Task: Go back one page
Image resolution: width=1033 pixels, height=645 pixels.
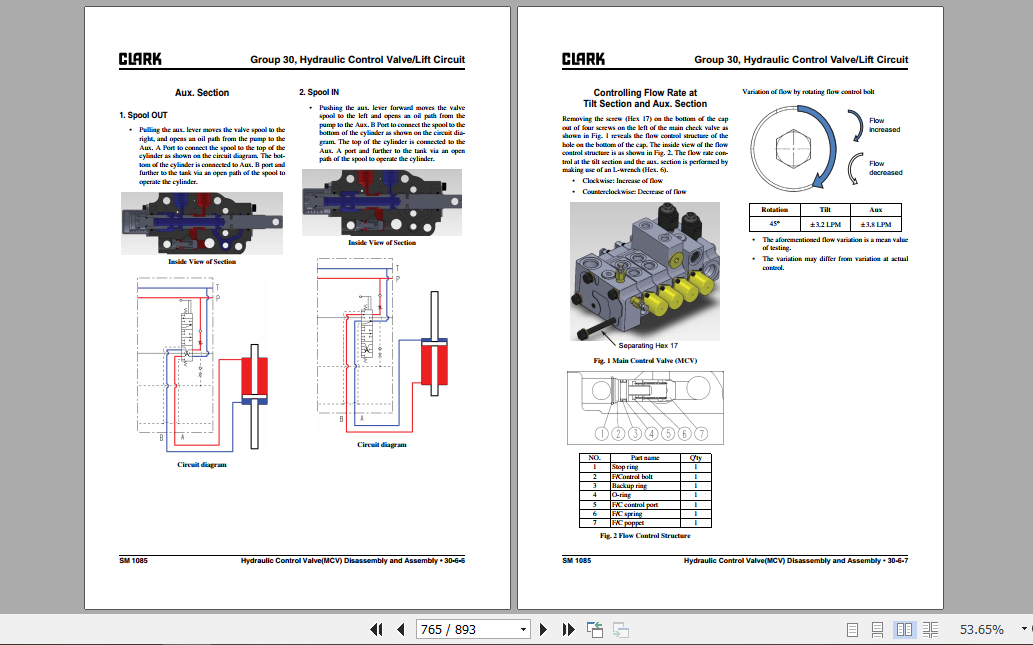Action: click(x=400, y=629)
